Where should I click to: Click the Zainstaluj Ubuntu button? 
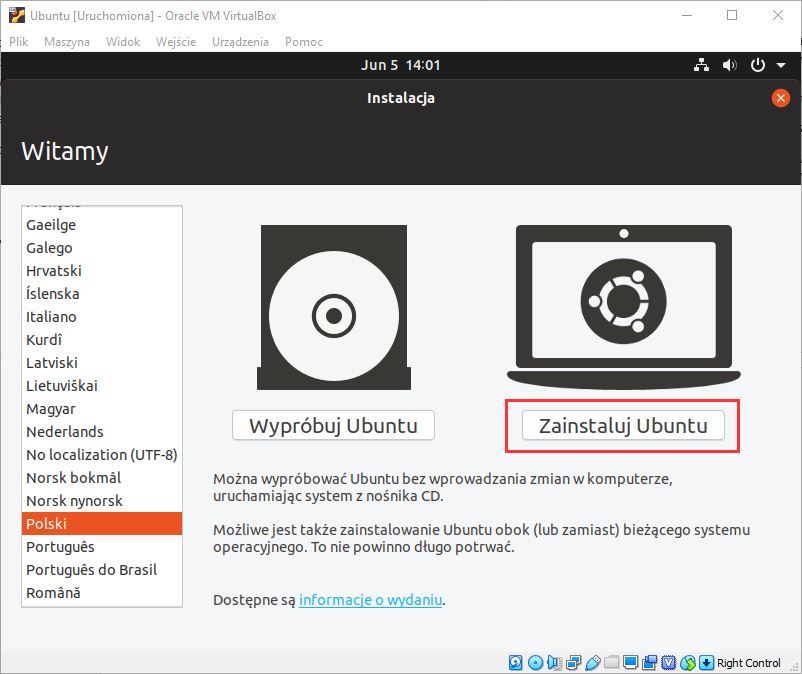pyautogui.click(x=623, y=425)
